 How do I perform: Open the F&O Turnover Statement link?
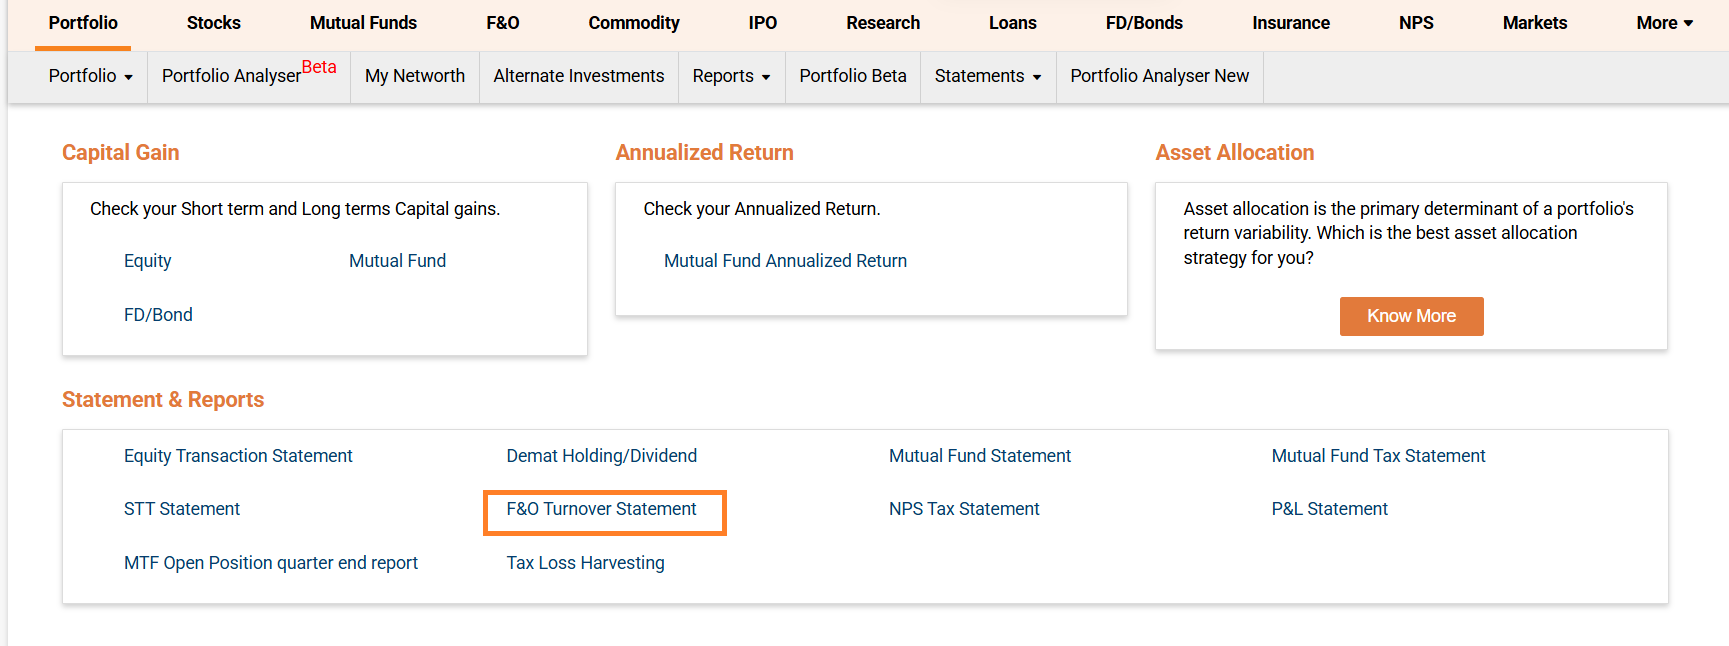click(601, 509)
